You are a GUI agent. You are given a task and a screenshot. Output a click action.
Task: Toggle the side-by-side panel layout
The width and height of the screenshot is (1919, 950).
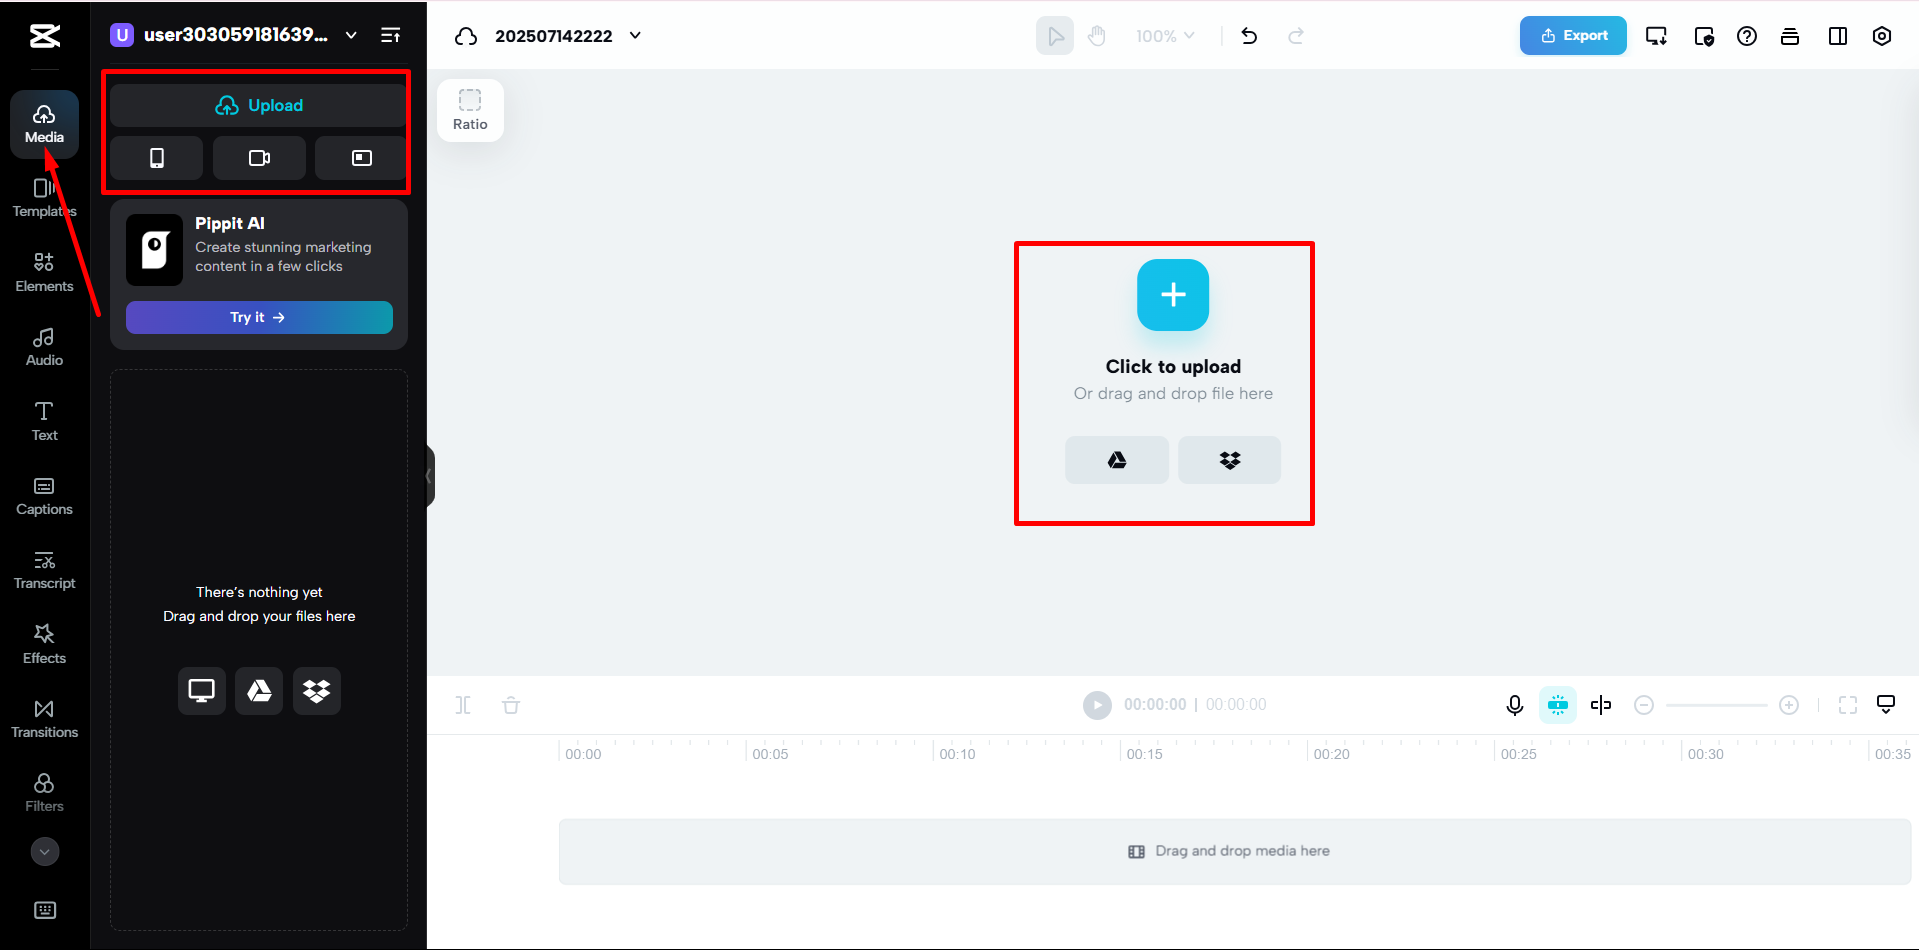pyautogui.click(x=1838, y=36)
